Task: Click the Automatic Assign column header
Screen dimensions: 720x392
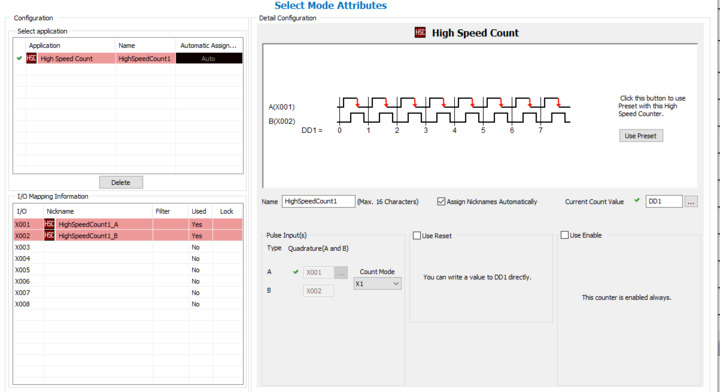Action: [209, 45]
